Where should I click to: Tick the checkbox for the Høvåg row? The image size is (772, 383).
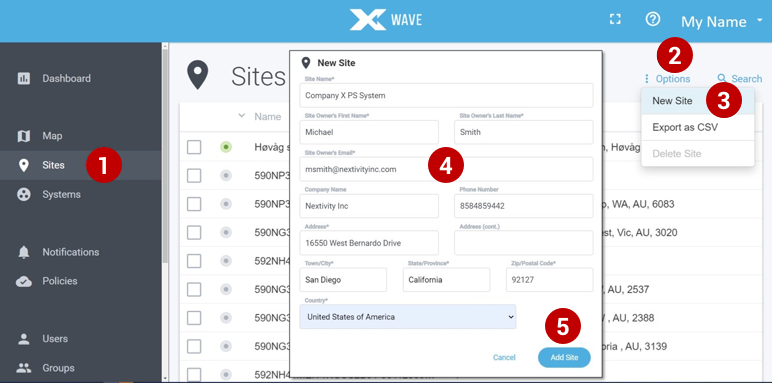coord(194,147)
